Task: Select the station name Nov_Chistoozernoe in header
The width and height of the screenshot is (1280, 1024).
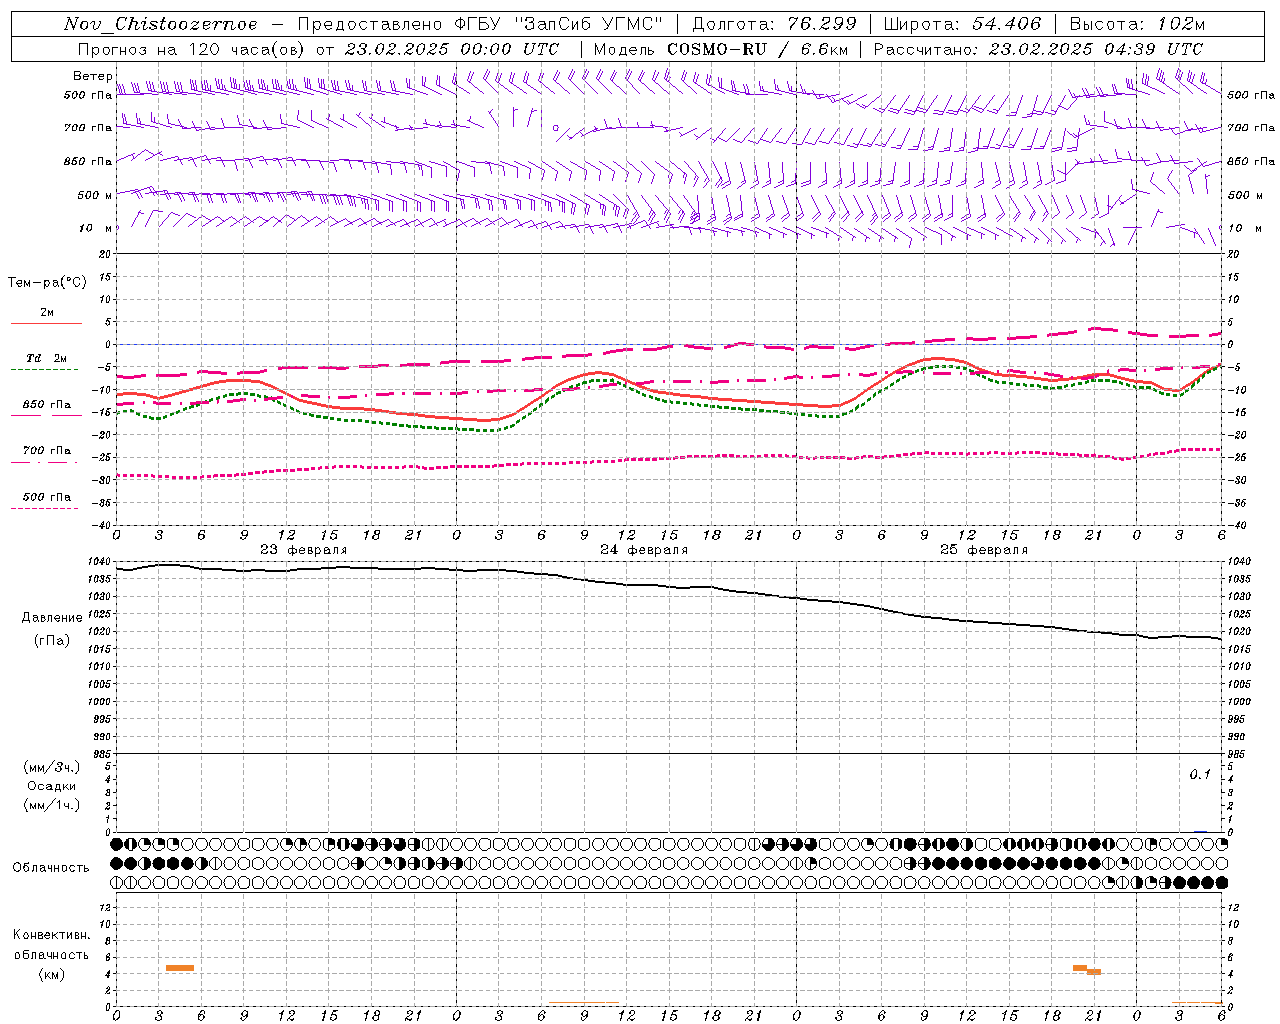Action: [x=160, y=24]
